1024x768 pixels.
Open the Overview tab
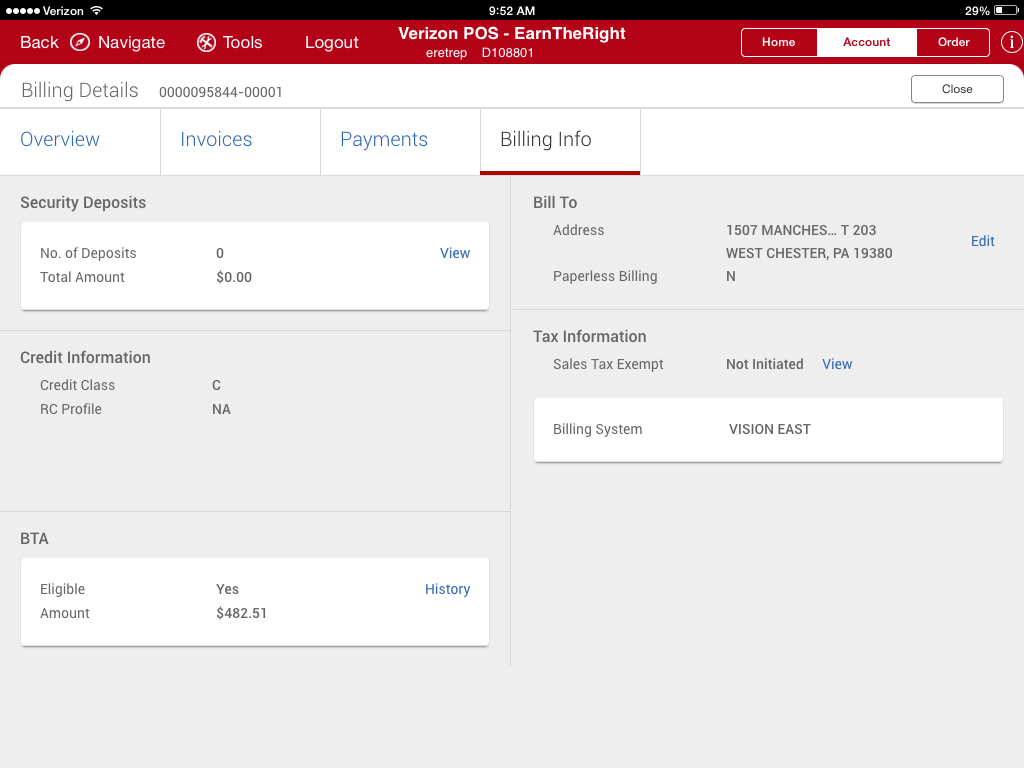[80, 141]
